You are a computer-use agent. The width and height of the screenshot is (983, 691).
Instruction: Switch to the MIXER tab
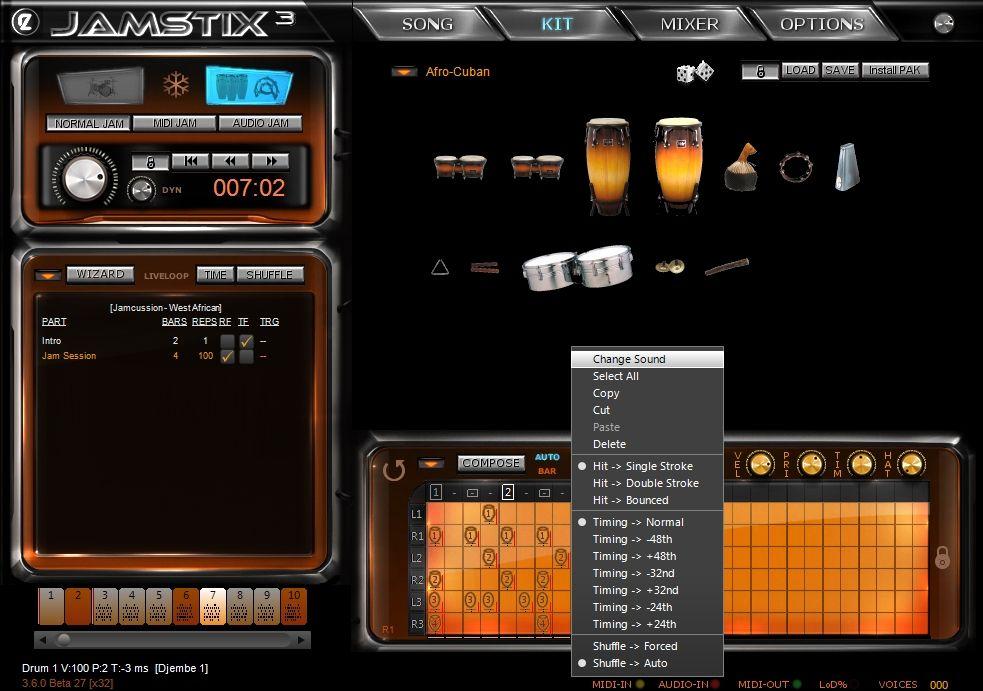[x=689, y=24]
